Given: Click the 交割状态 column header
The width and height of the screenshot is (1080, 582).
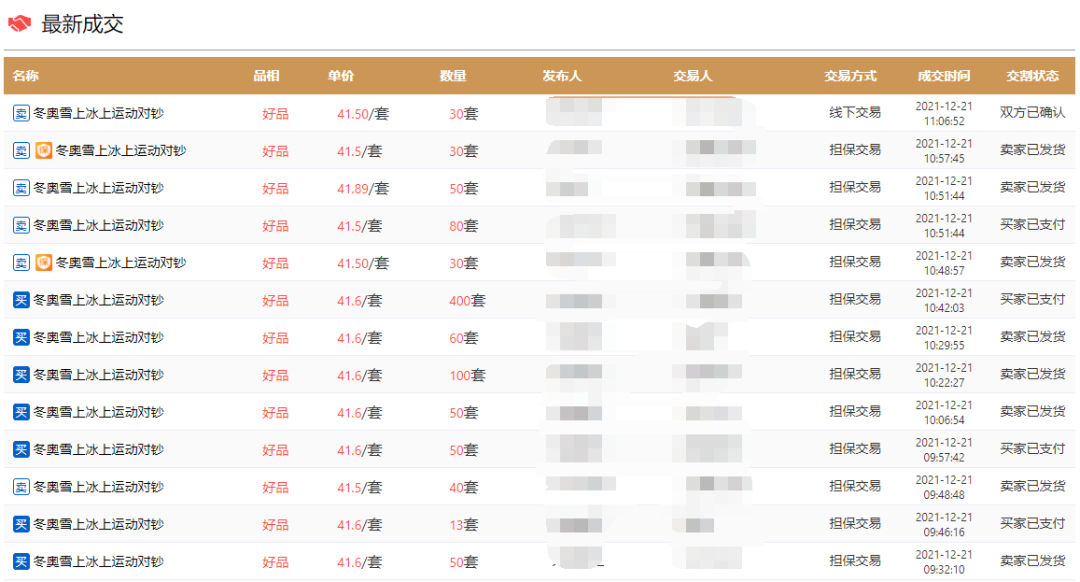Looking at the screenshot, I should 1032,76.
